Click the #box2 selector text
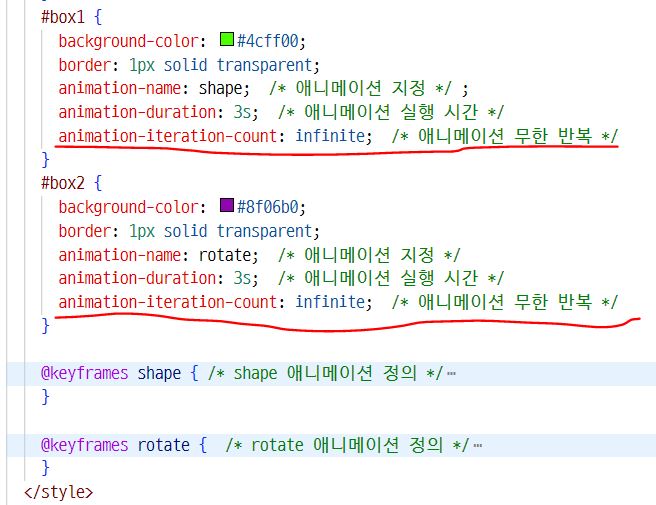The image size is (656, 505). pos(63,183)
